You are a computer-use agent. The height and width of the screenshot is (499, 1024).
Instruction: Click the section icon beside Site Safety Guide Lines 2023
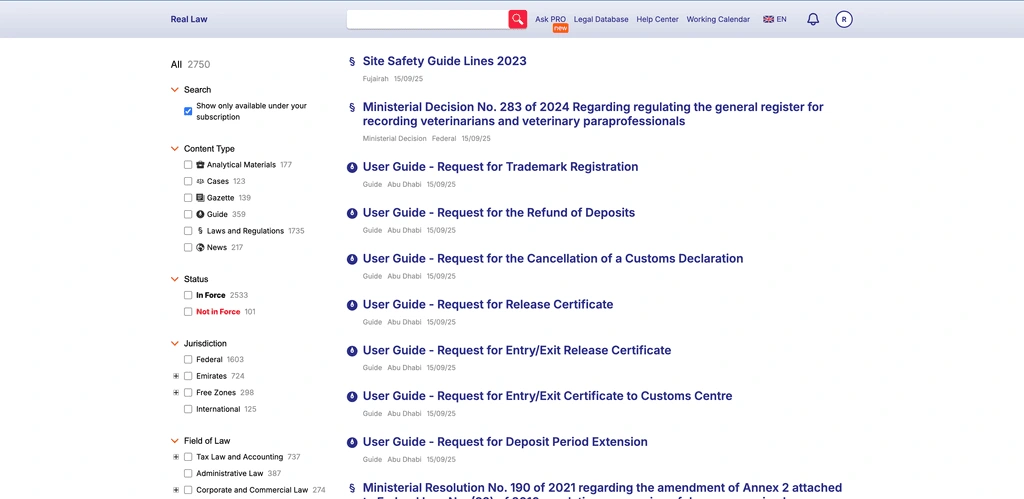click(352, 61)
